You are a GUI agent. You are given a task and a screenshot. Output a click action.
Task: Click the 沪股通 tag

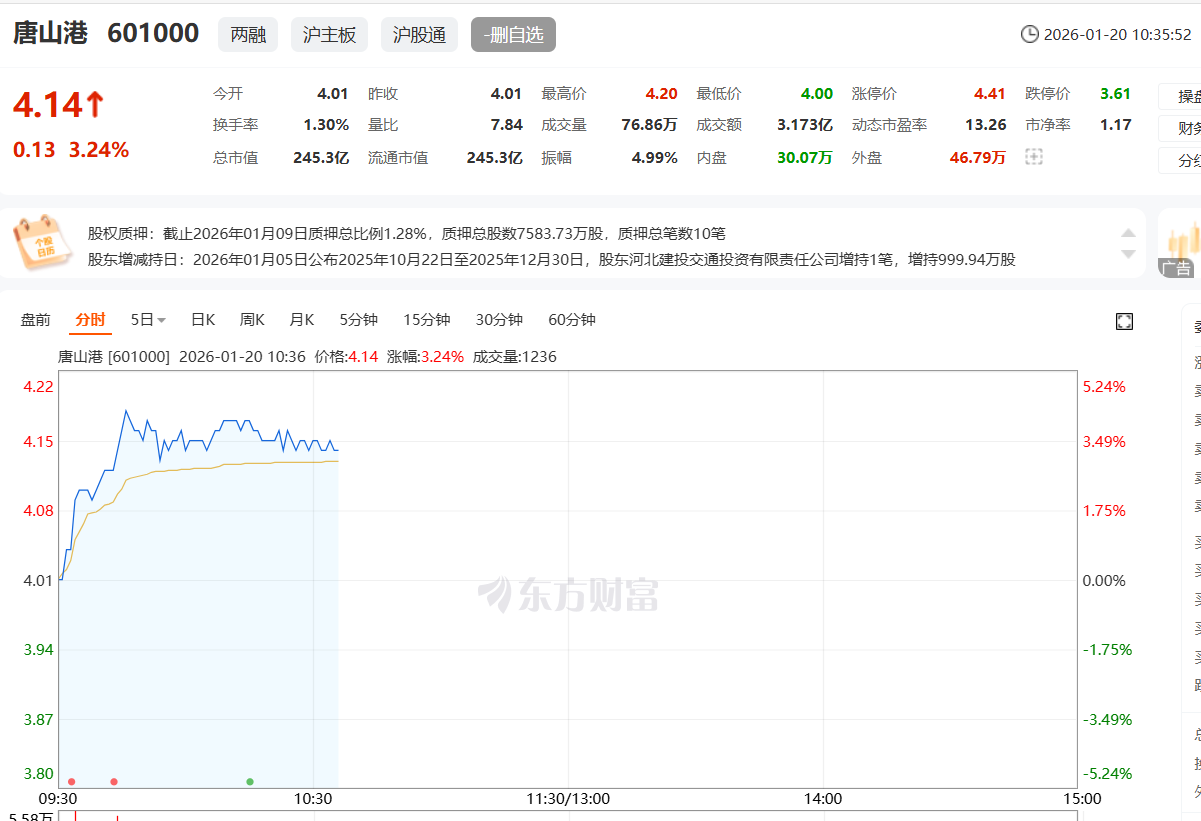(419, 35)
